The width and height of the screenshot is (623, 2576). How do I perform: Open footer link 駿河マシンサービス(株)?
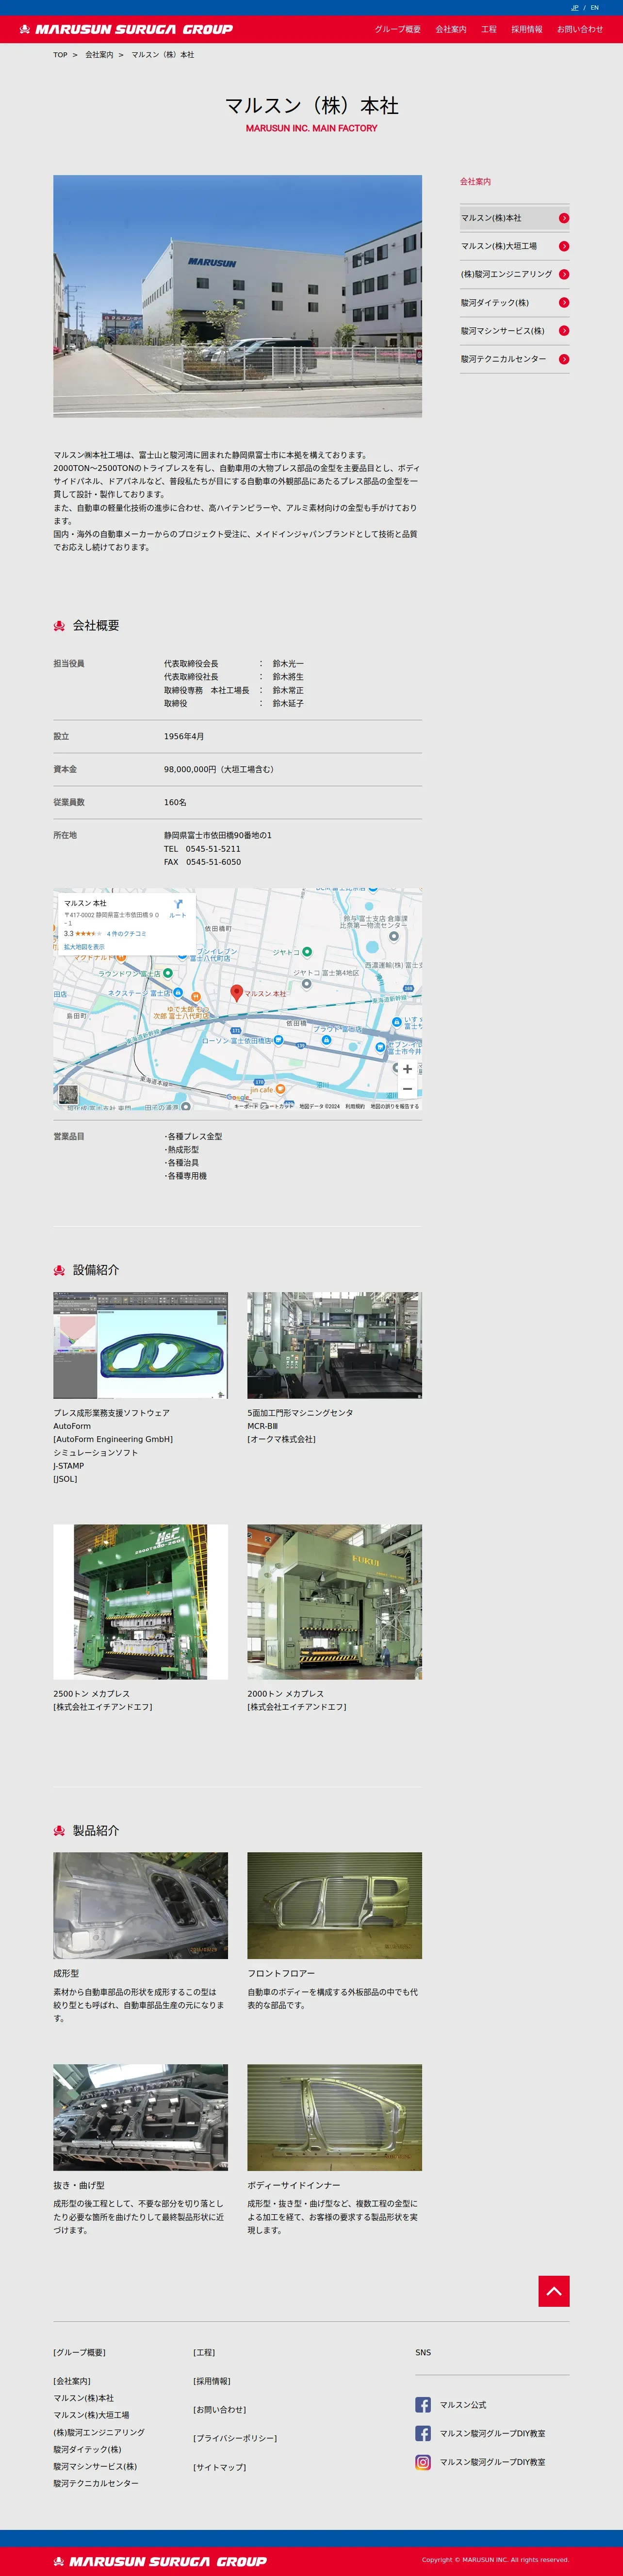(95, 2466)
